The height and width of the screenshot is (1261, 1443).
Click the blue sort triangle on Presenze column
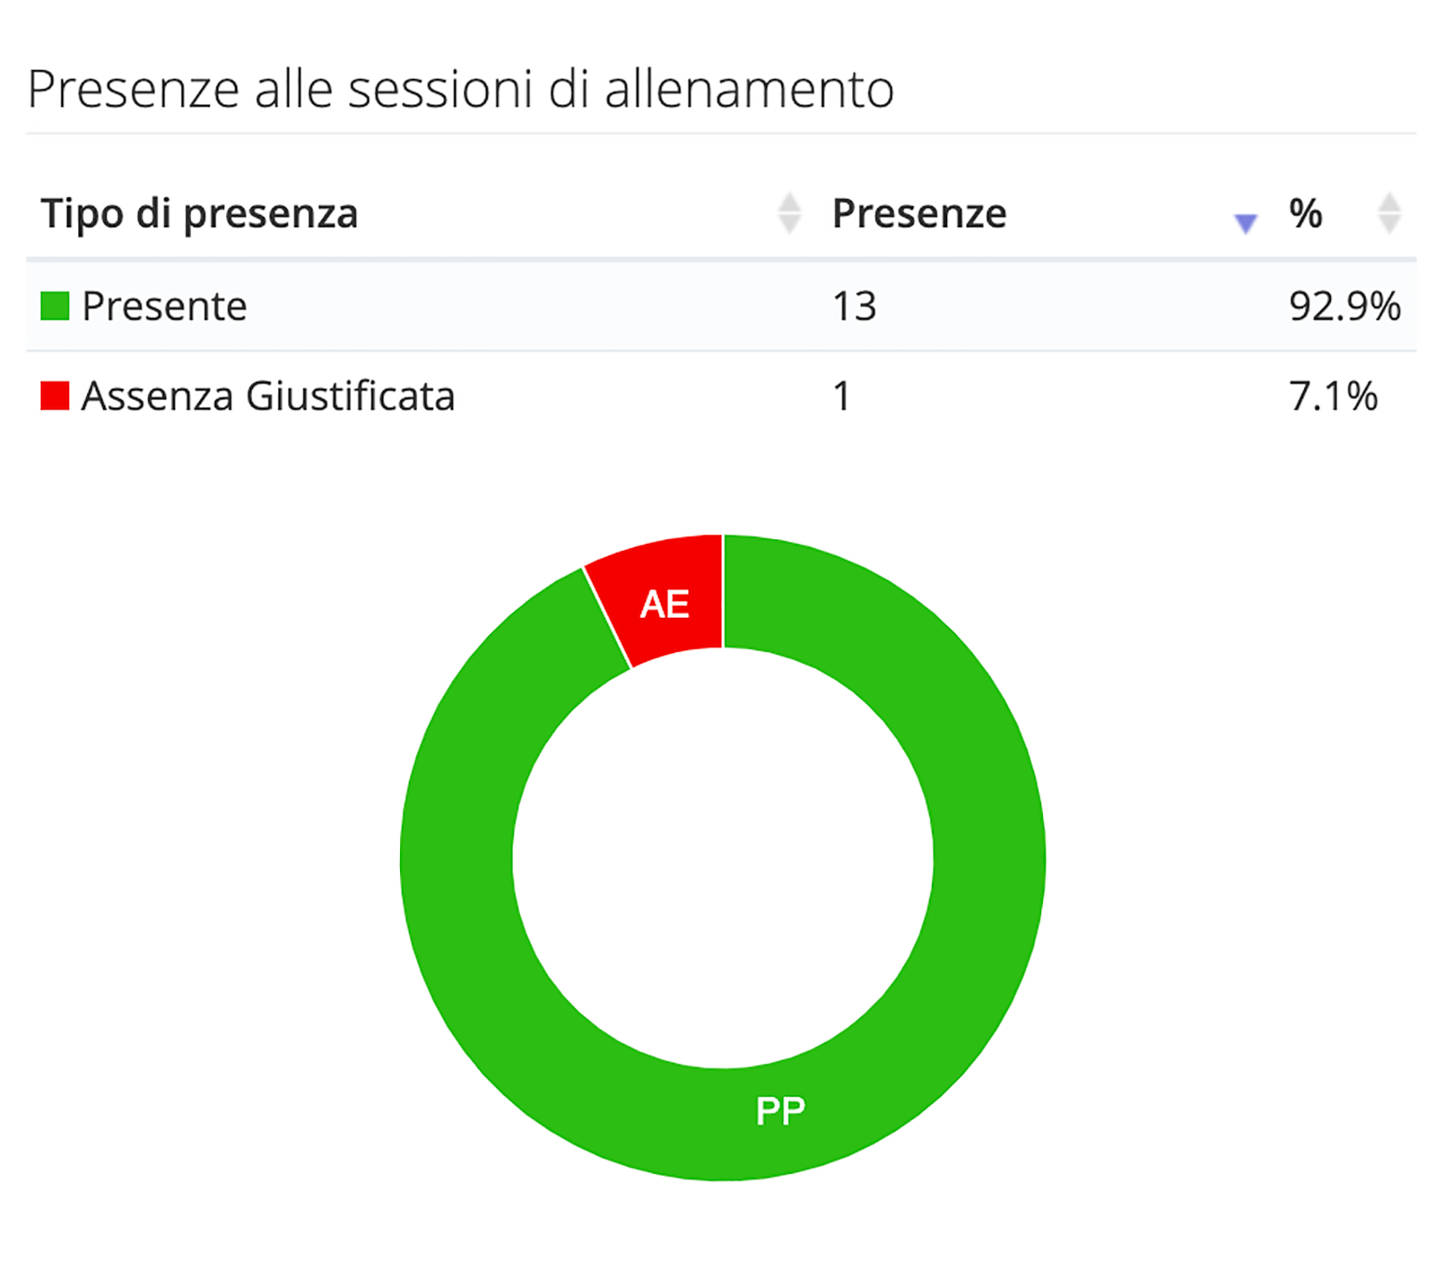1243,222
